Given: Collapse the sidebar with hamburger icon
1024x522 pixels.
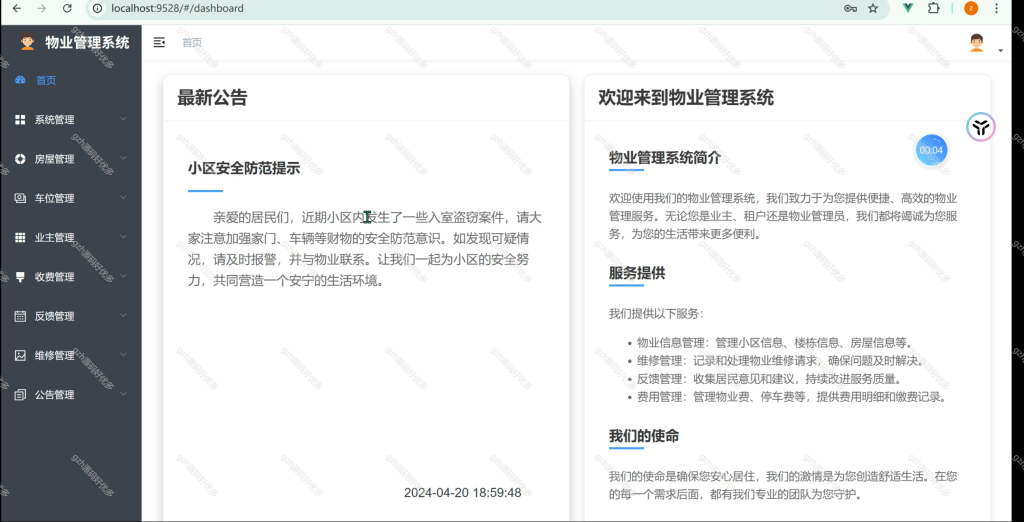Looking at the screenshot, I should click(x=159, y=42).
